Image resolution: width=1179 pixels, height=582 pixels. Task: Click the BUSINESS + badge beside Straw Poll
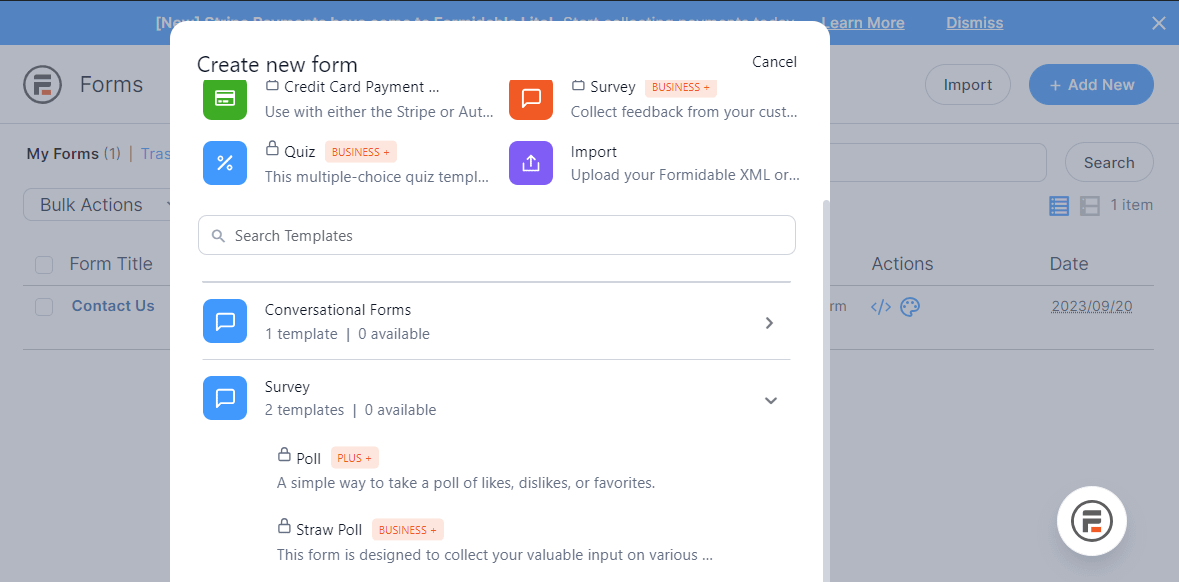(x=408, y=530)
